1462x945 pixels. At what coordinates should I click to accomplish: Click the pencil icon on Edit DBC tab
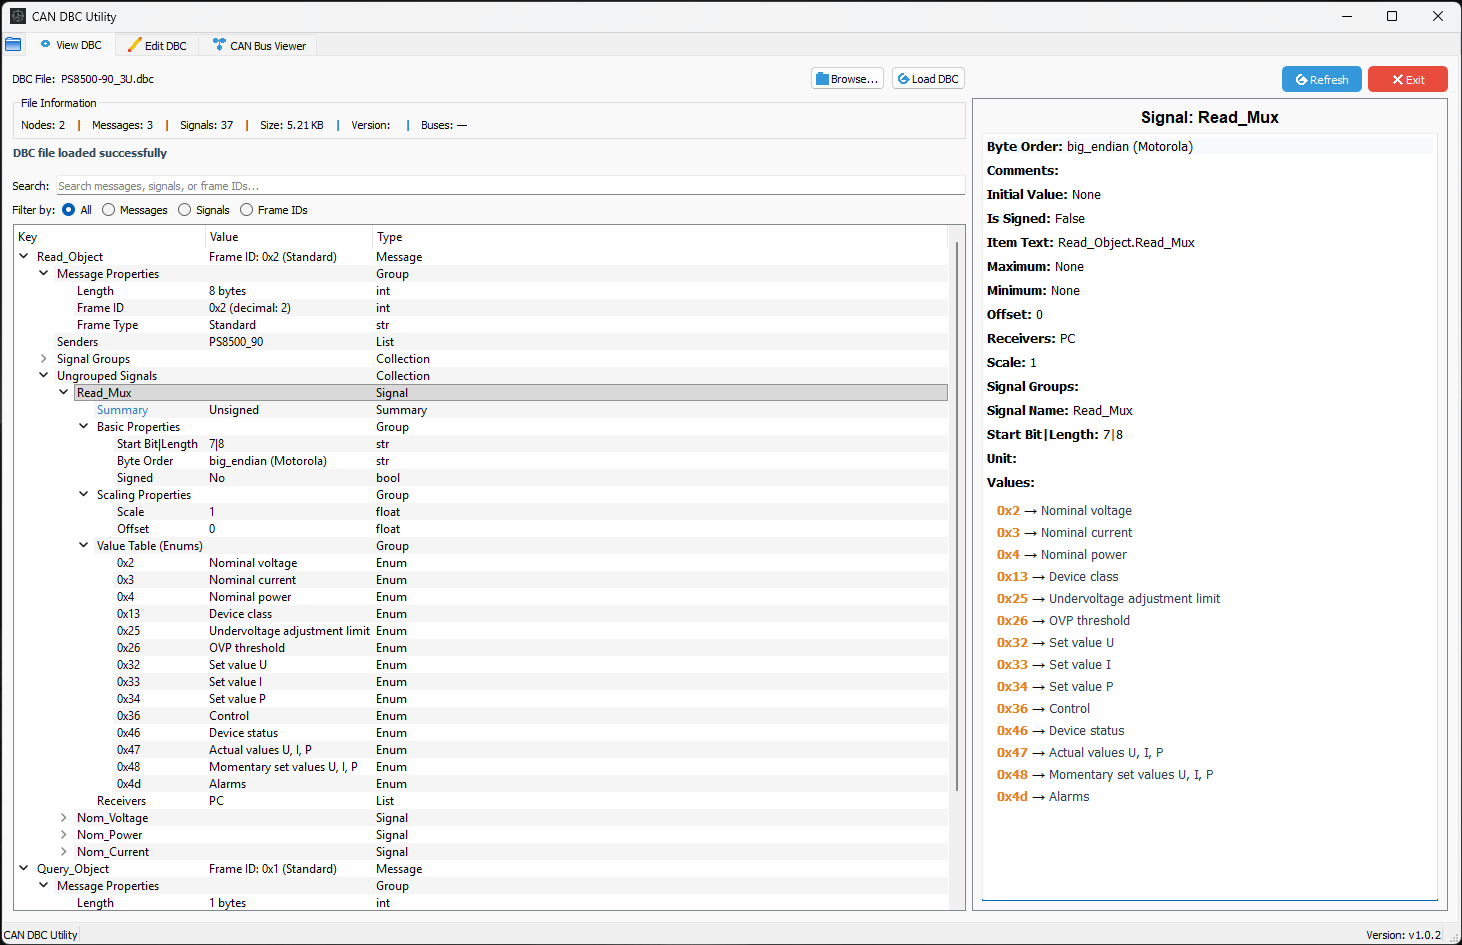[x=132, y=44]
